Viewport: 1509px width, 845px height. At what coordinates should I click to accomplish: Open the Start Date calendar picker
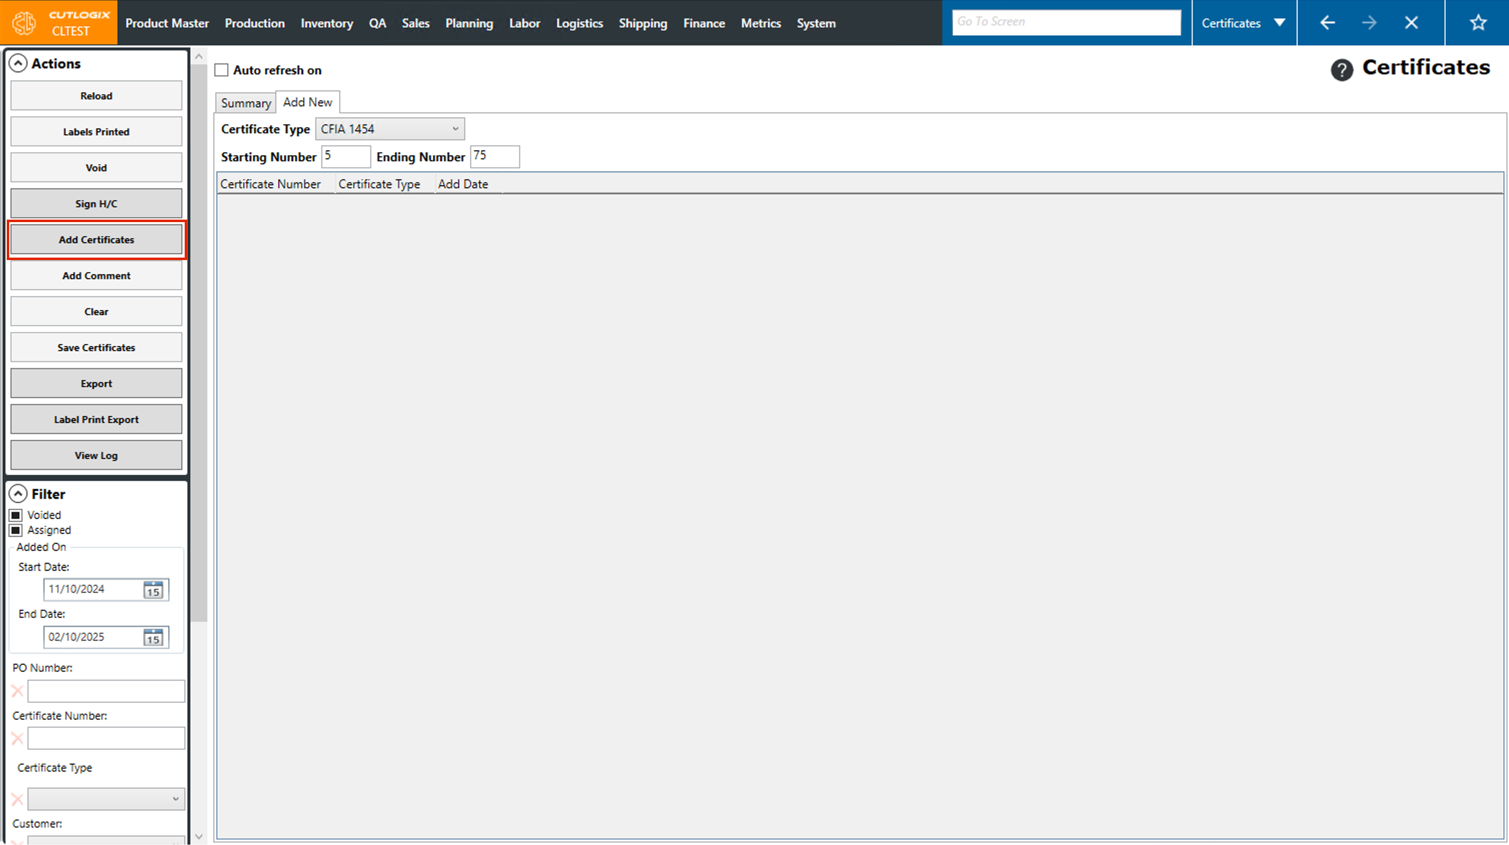pos(153,590)
